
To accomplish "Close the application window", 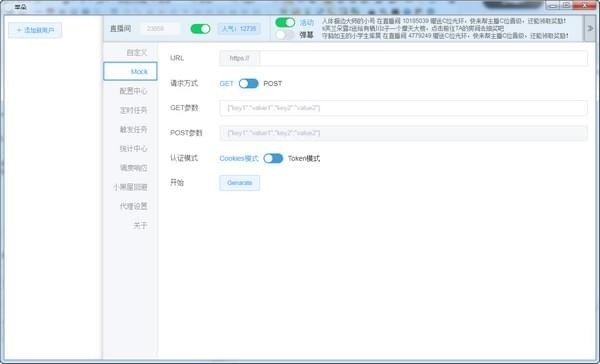I will [584, 5].
